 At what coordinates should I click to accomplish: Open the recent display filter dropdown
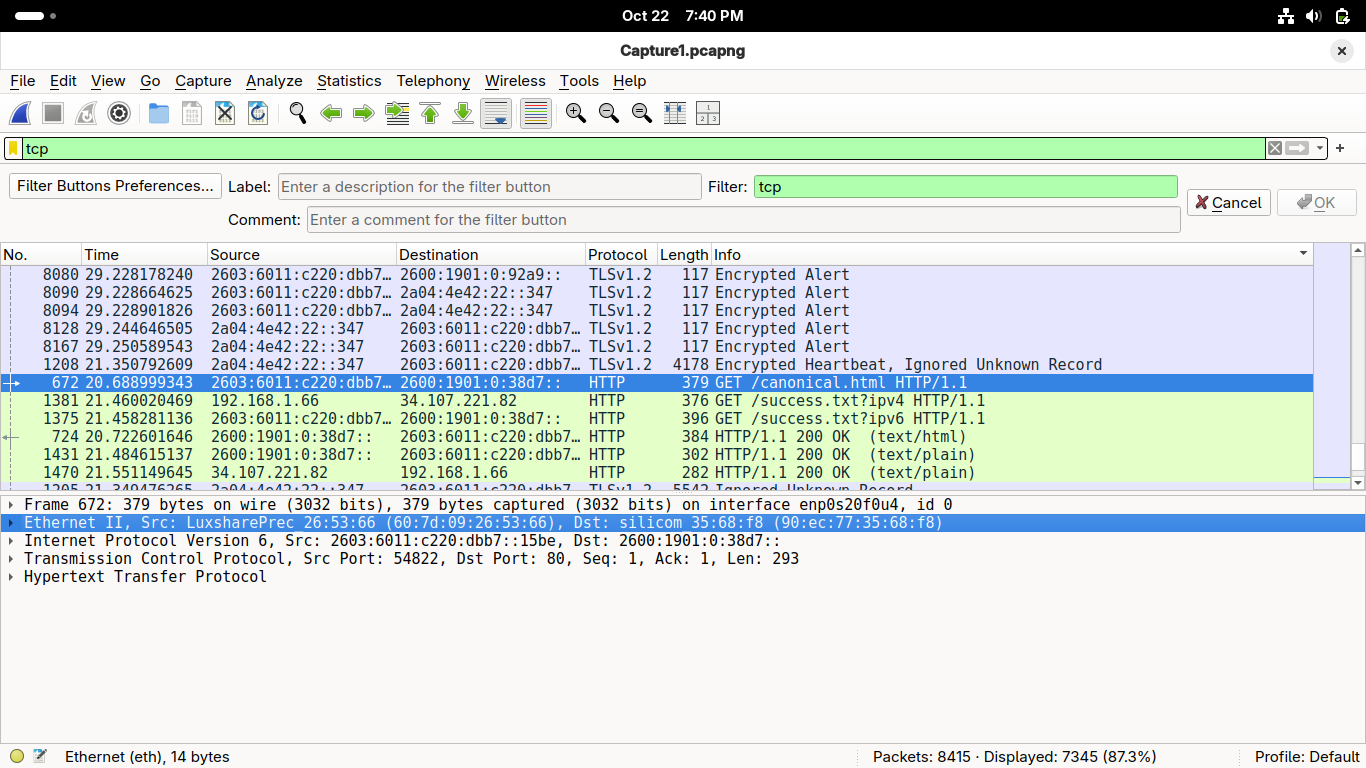pyautogui.click(x=1320, y=149)
